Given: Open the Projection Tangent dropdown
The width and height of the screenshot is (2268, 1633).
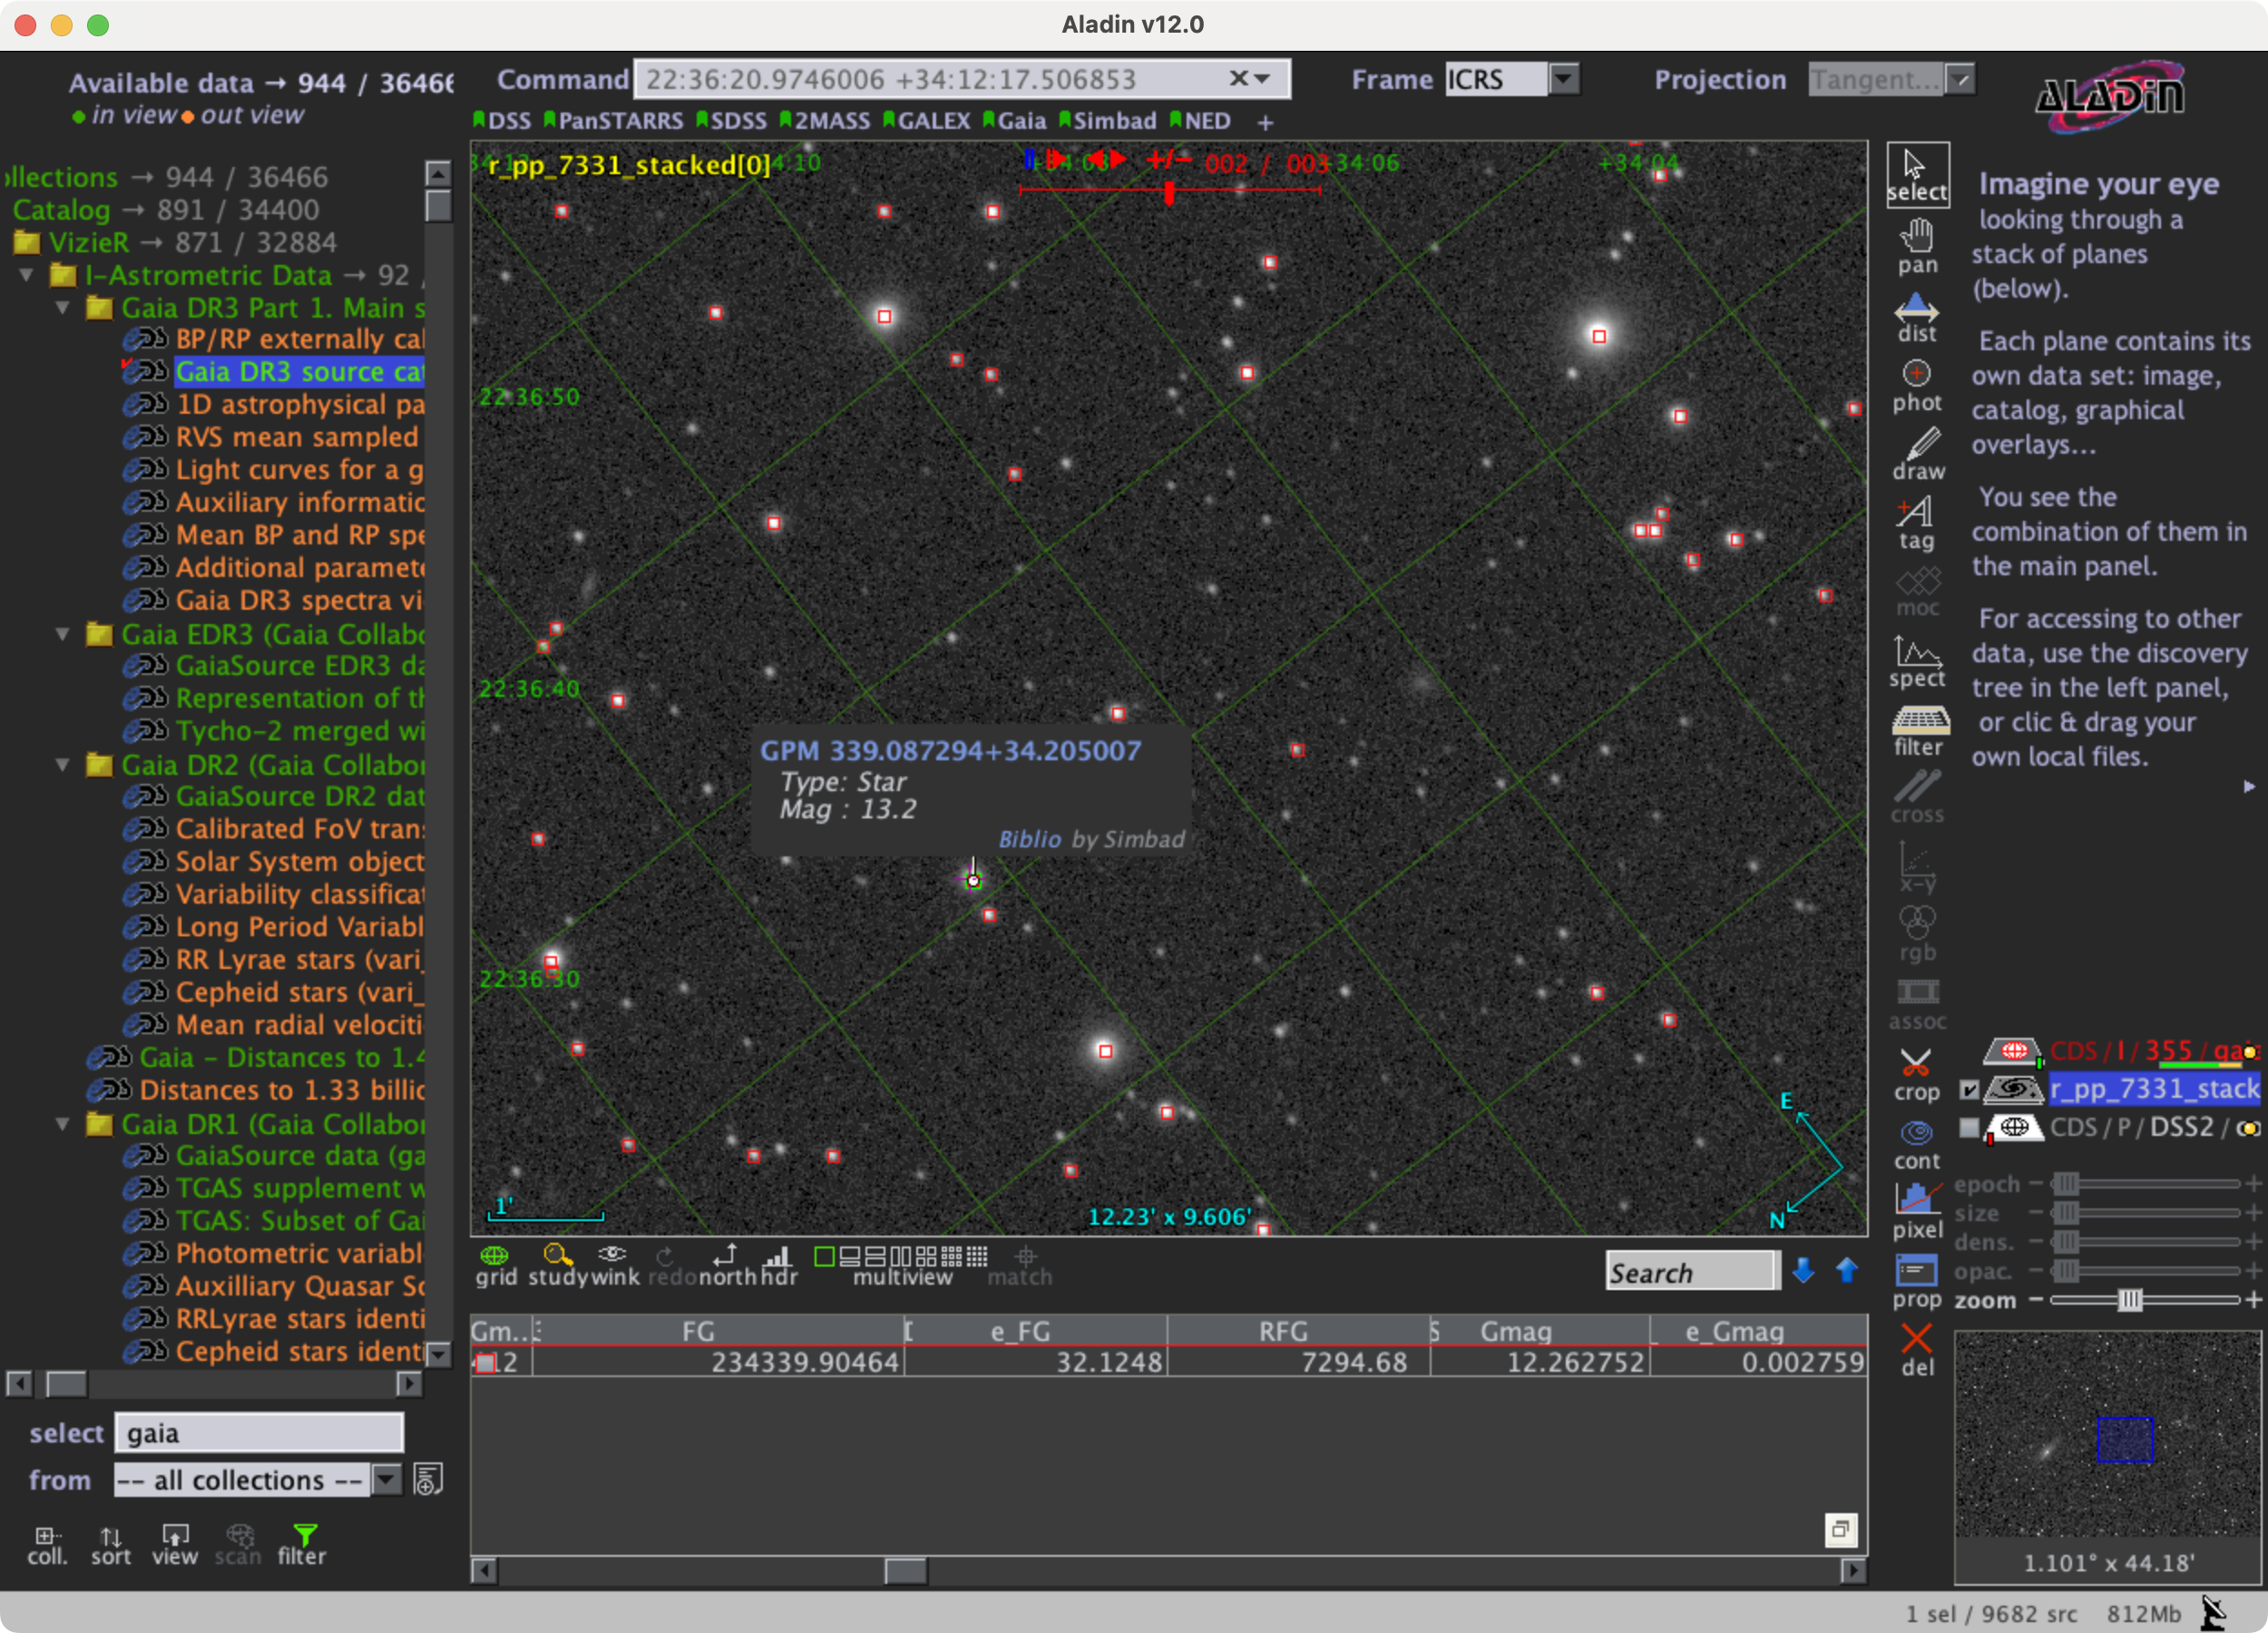Looking at the screenshot, I should 1960,78.
